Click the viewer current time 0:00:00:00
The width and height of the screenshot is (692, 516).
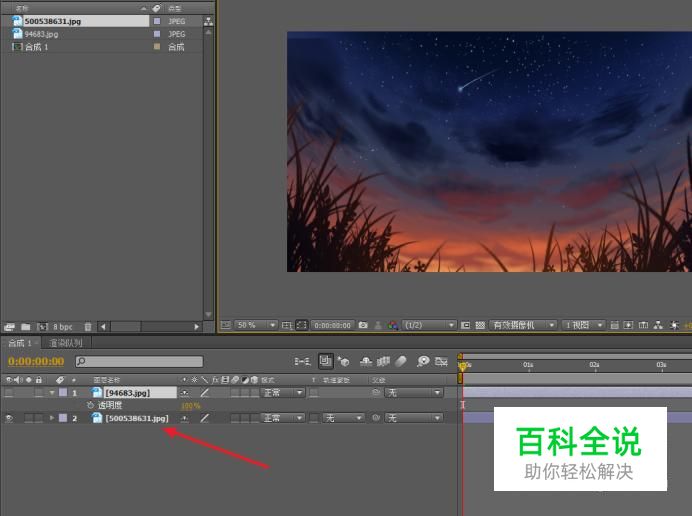pos(332,325)
